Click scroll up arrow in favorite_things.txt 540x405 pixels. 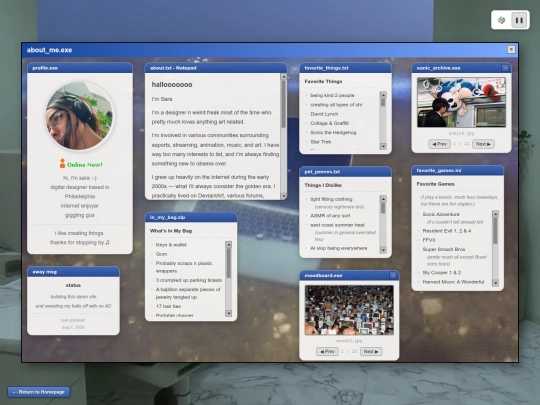[383, 94]
